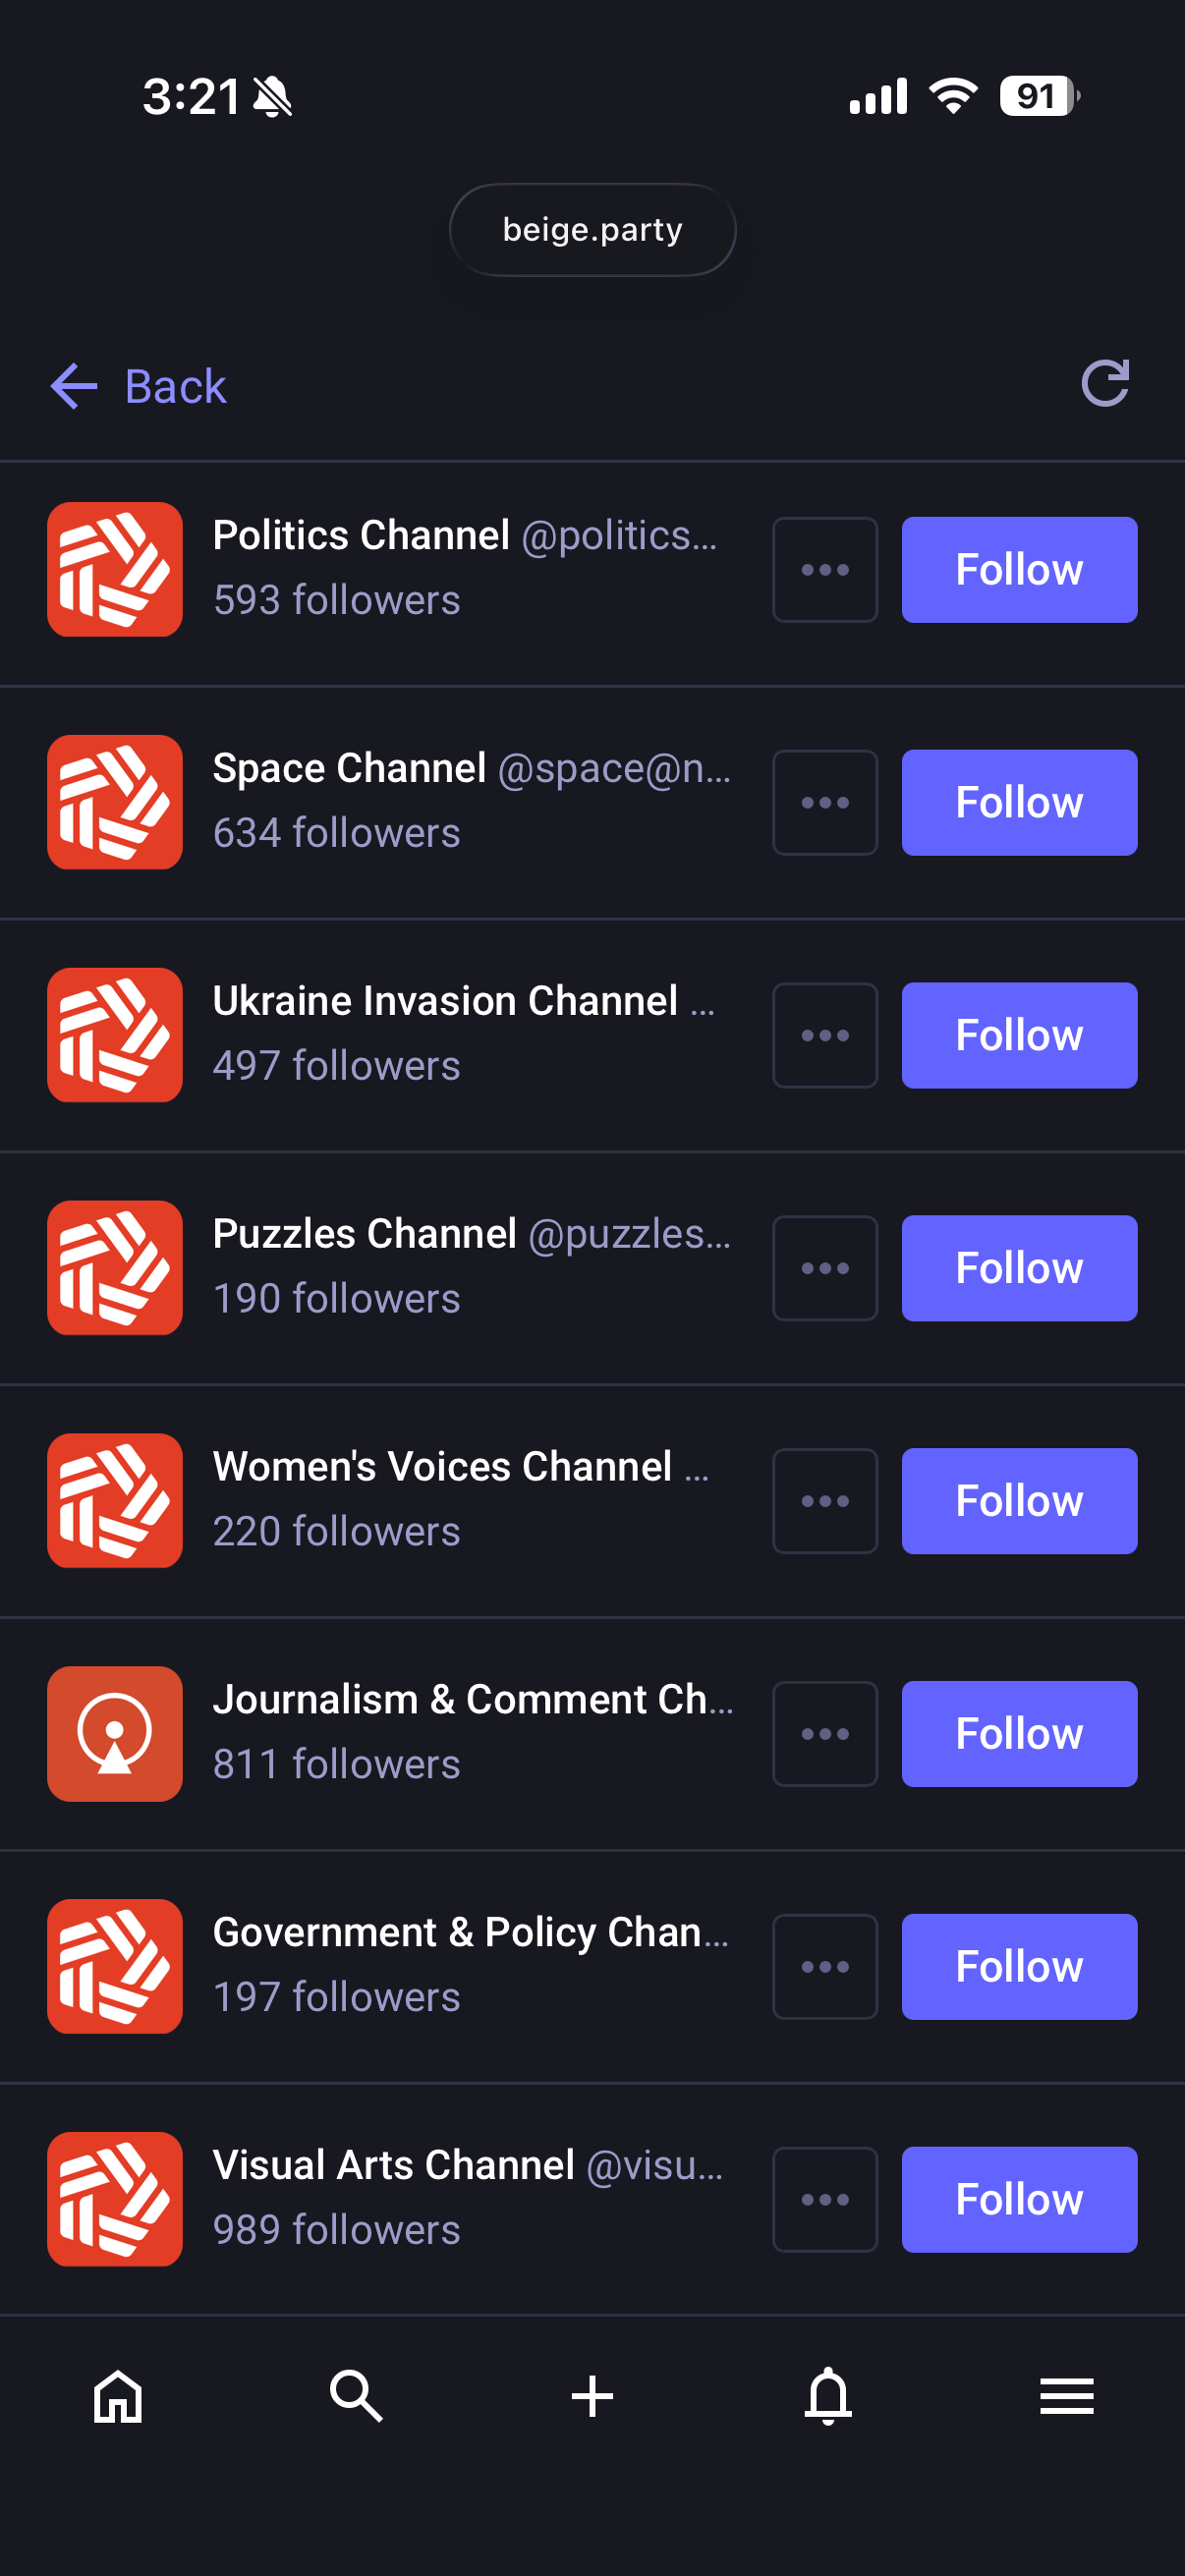Screen dimensions: 1185x2576
Task: Open the beige.party instance pill
Action: coord(592,230)
